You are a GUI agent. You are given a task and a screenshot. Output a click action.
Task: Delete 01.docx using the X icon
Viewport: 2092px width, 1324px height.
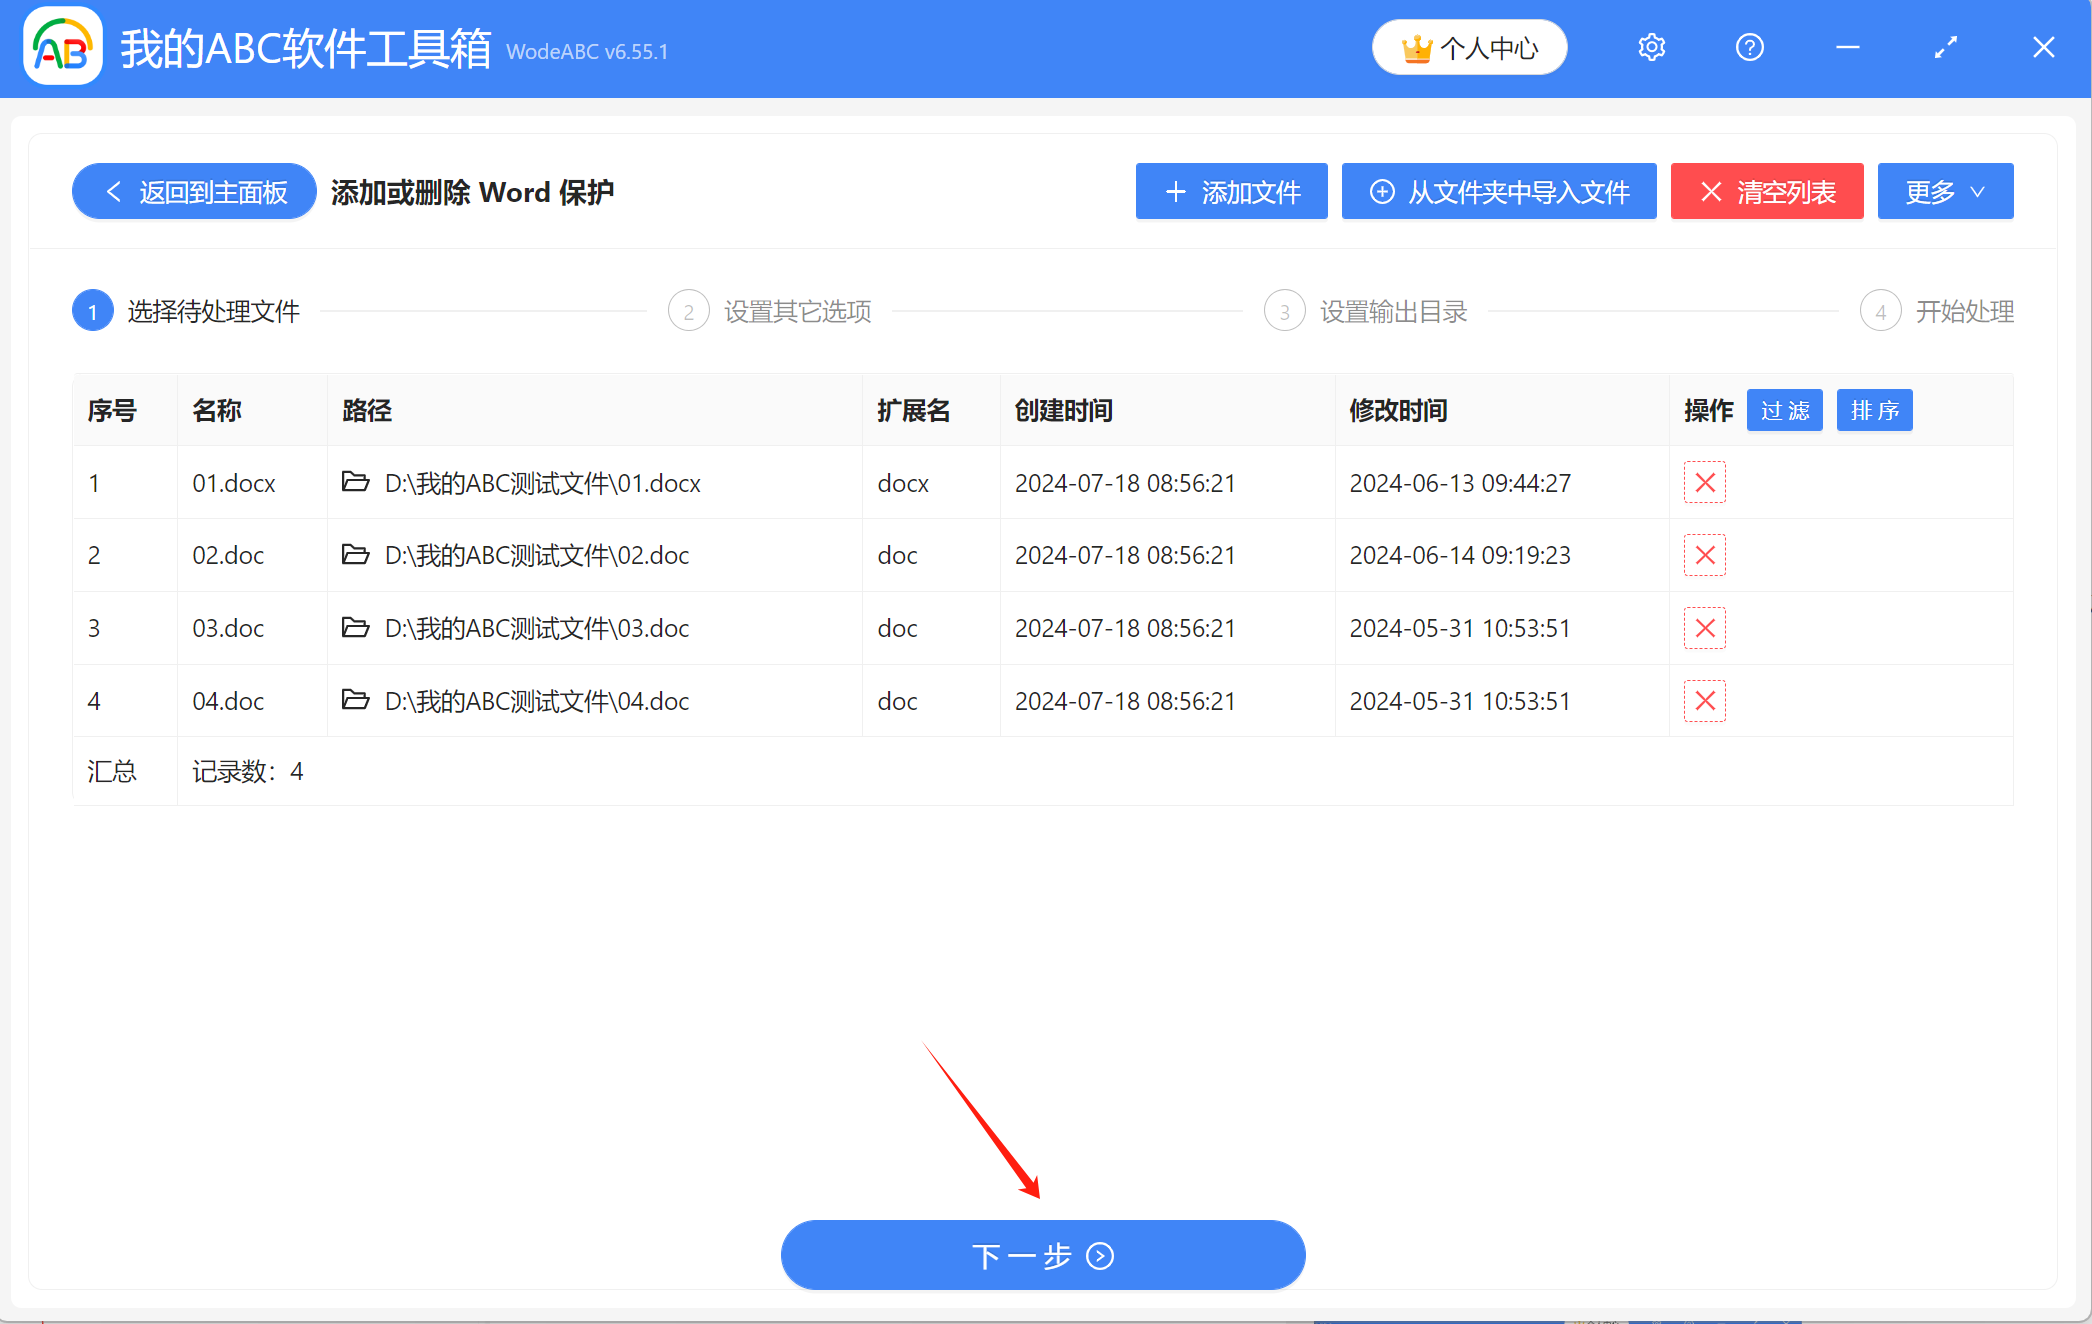pos(1704,482)
